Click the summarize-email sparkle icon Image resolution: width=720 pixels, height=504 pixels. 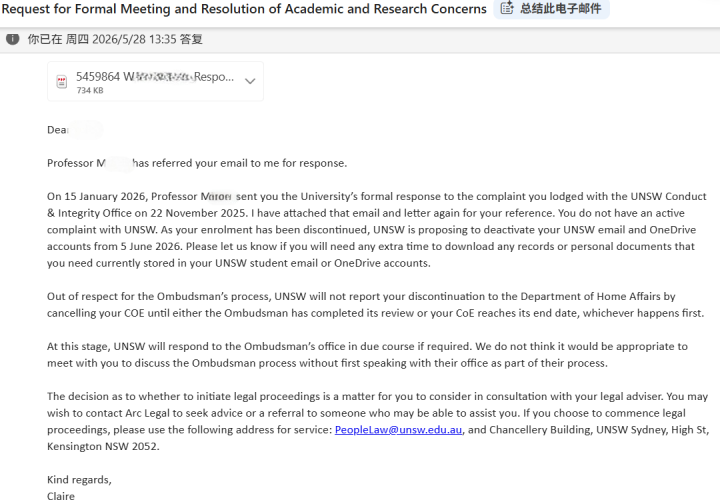pos(507,8)
